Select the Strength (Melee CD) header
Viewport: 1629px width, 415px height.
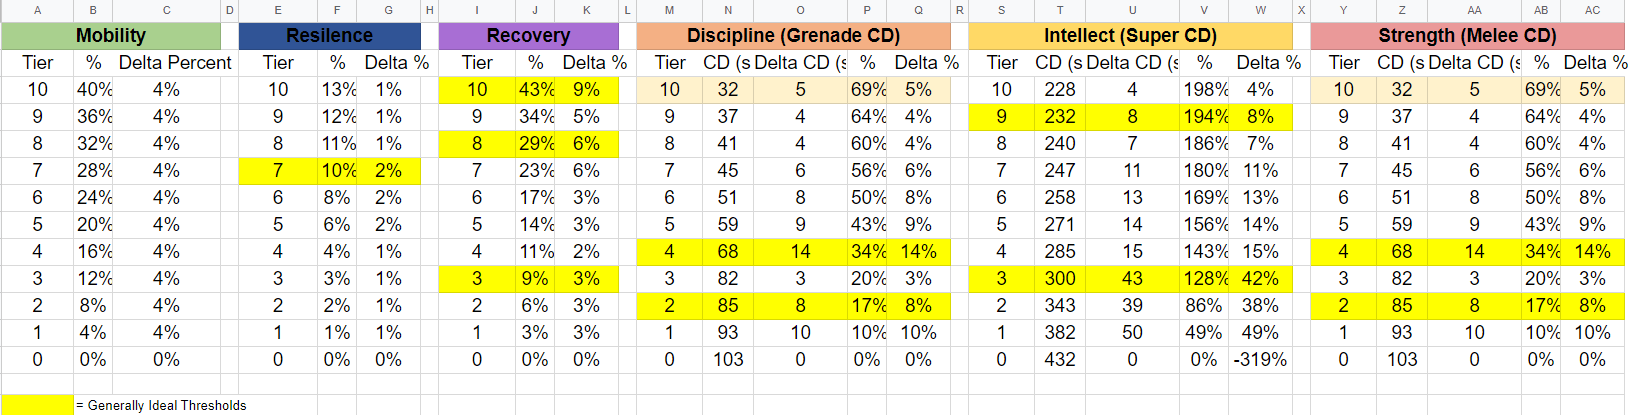point(1467,36)
